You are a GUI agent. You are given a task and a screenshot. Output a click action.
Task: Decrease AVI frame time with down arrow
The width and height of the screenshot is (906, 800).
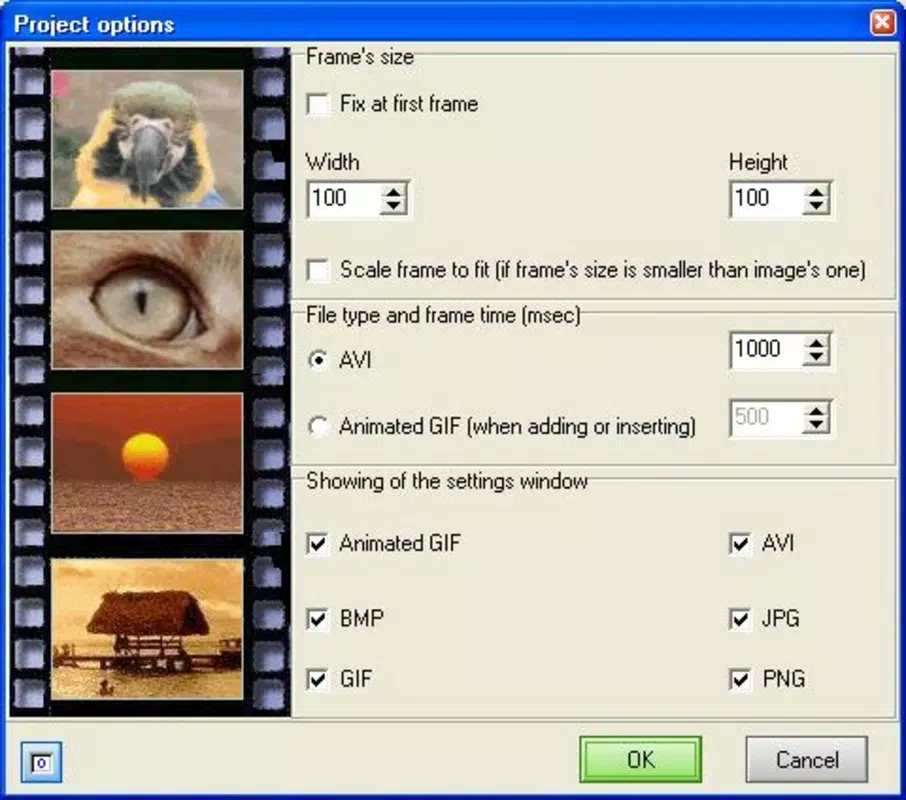pos(816,358)
